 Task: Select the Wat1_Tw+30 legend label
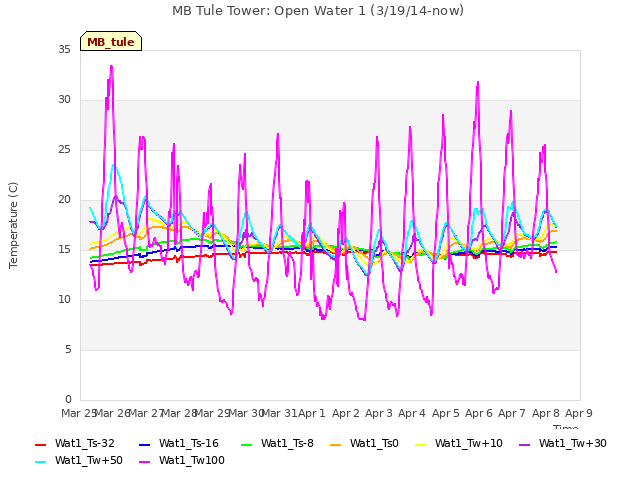pyautogui.click(x=573, y=444)
